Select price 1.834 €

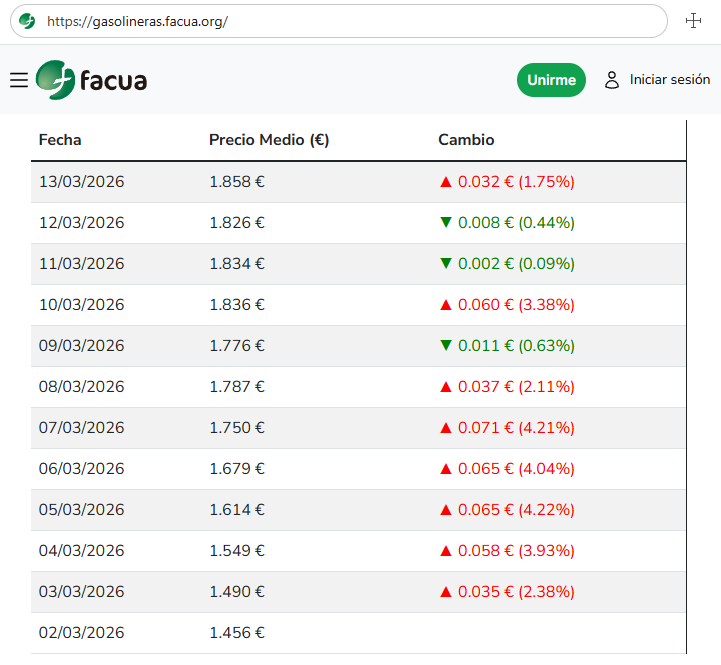pyautogui.click(x=237, y=264)
